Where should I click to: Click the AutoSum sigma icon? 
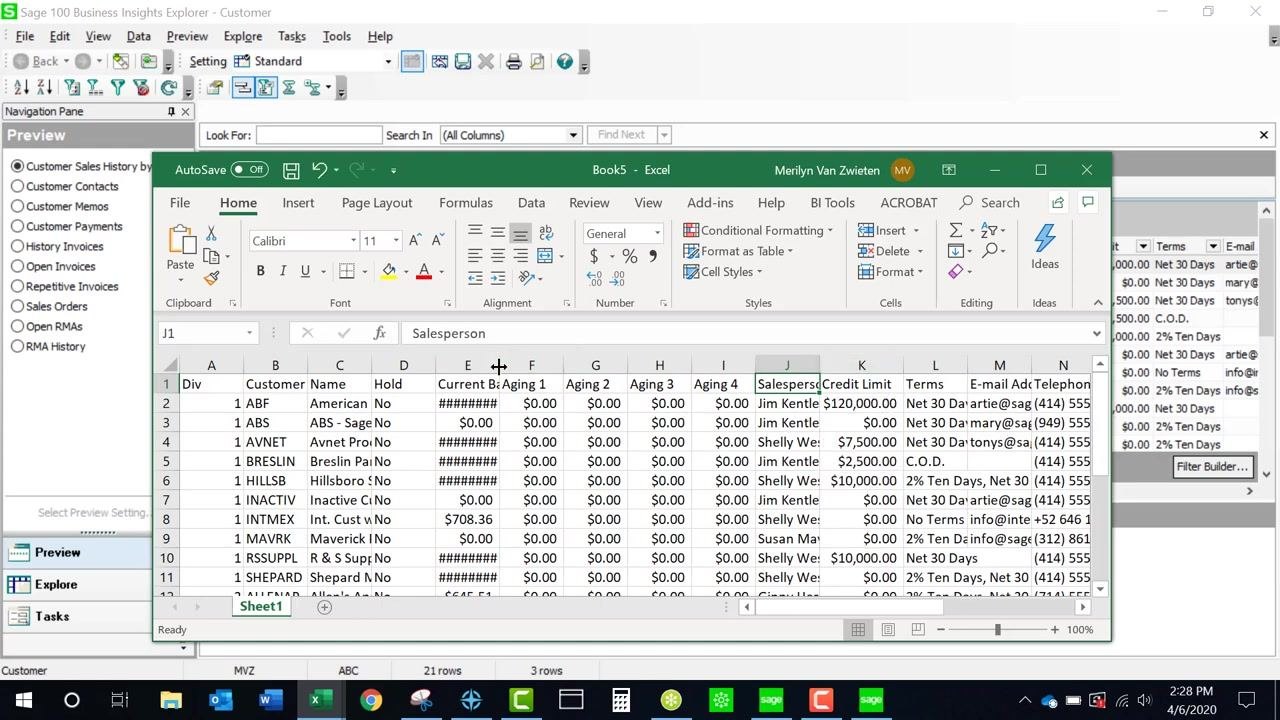click(x=956, y=230)
